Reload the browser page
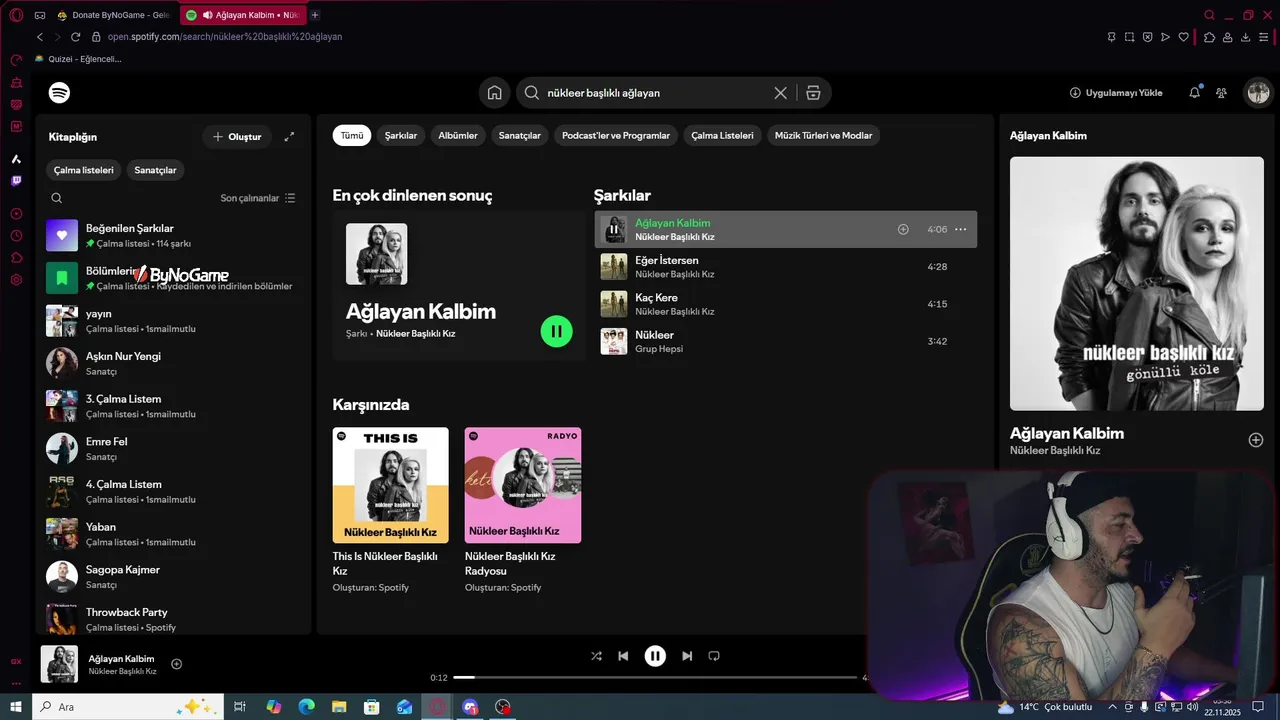 pos(75,37)
